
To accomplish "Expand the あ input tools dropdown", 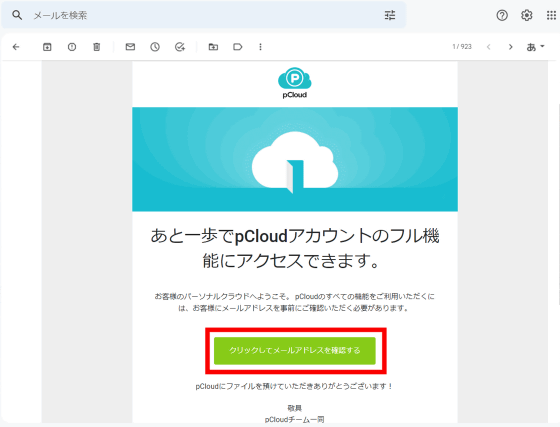I will point(535,47).
